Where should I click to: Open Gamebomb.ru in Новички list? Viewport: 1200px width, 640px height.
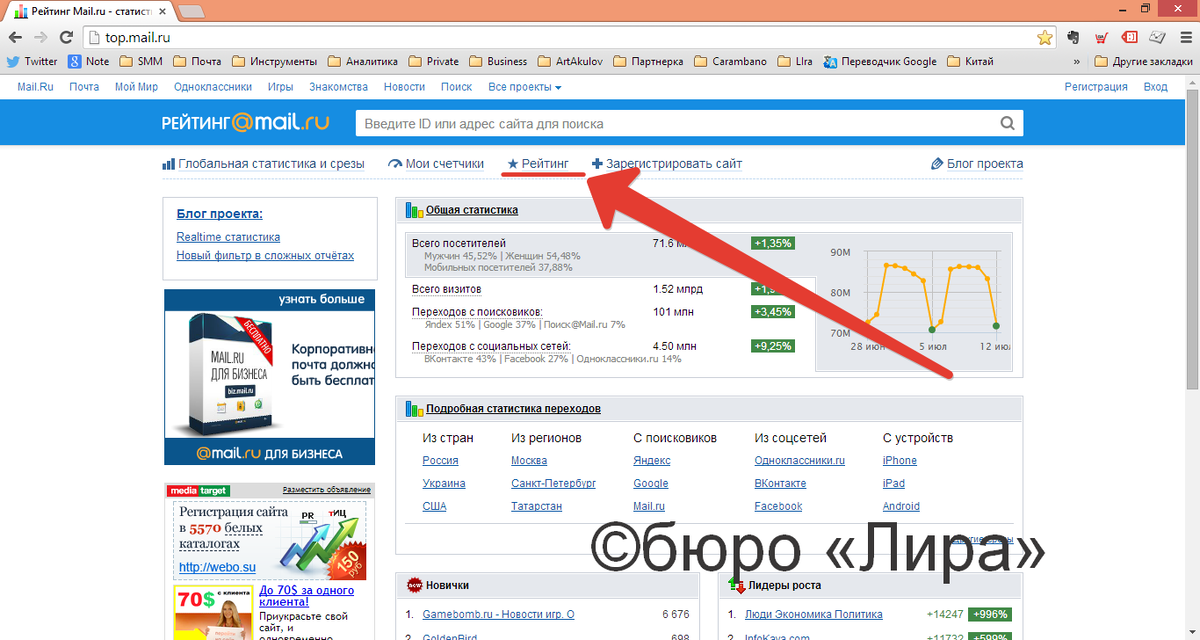pos(498,614)
